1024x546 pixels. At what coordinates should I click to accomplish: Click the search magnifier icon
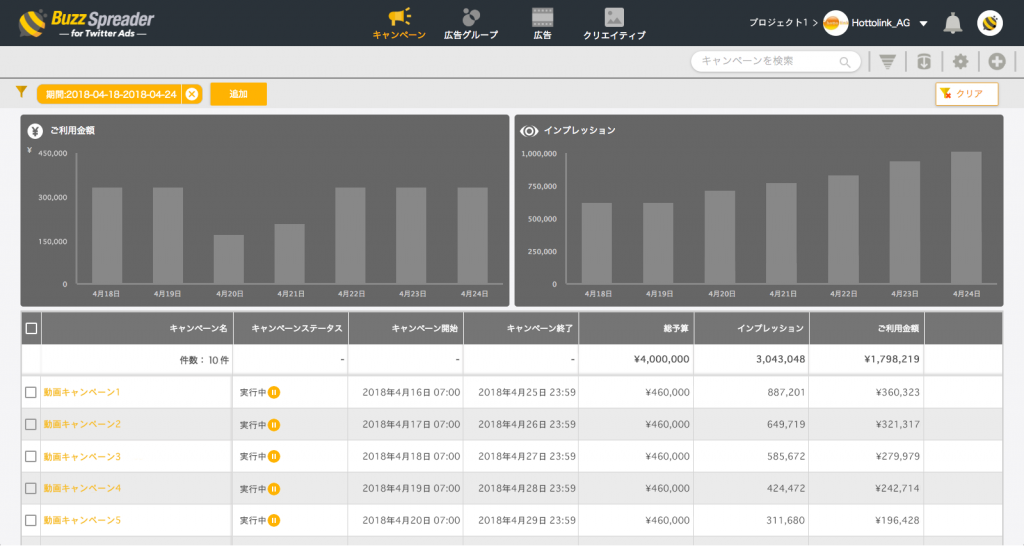(845, 62)
